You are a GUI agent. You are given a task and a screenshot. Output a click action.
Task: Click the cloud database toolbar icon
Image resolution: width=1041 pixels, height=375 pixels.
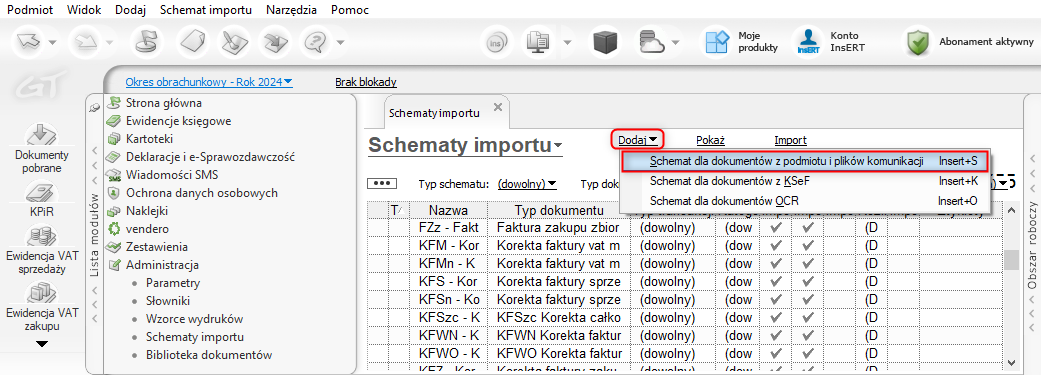652,42
